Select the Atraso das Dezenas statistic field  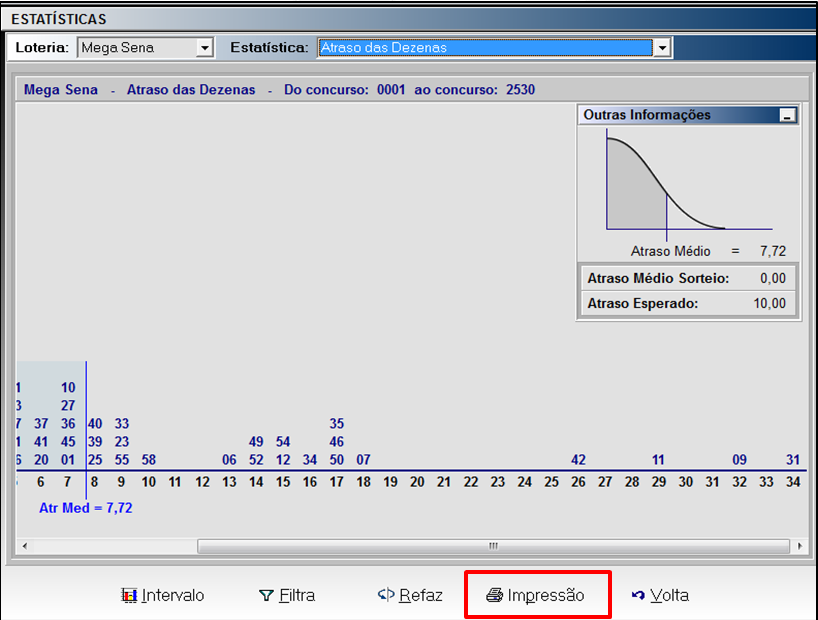[485, 47]
